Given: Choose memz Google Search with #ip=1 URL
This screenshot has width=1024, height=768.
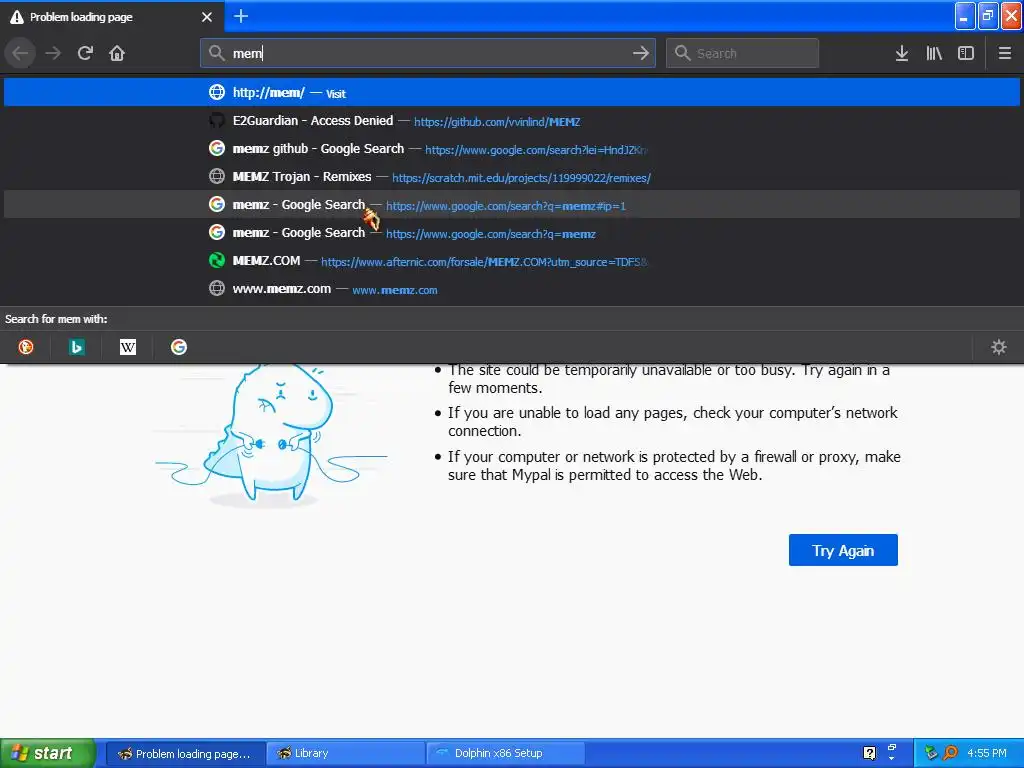Looking at the screenshot, I should tap(512, 205).
